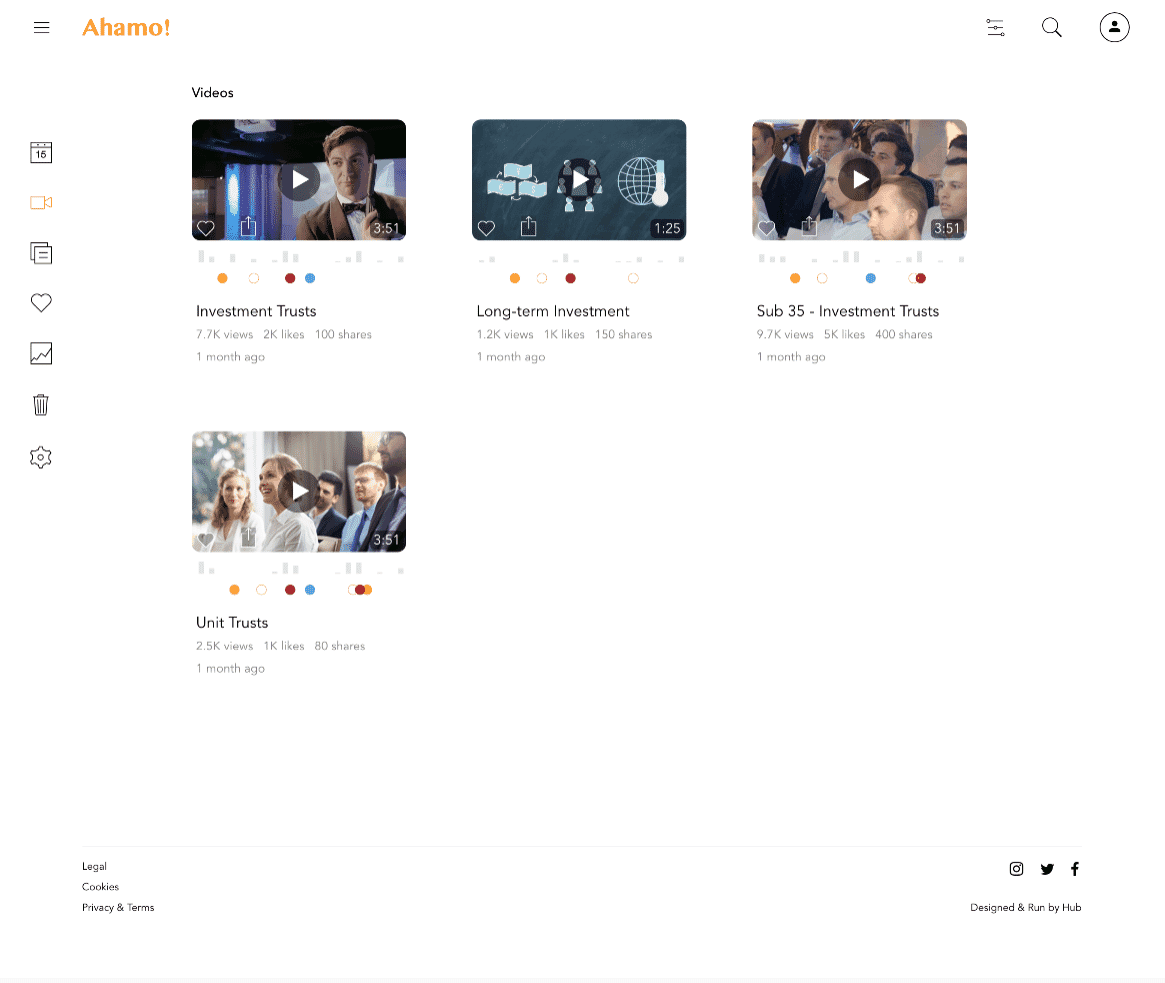Click 7.7K views text
Image resolution: width=1165 pixels, height=983 pixels.
(x=224, y=334)
